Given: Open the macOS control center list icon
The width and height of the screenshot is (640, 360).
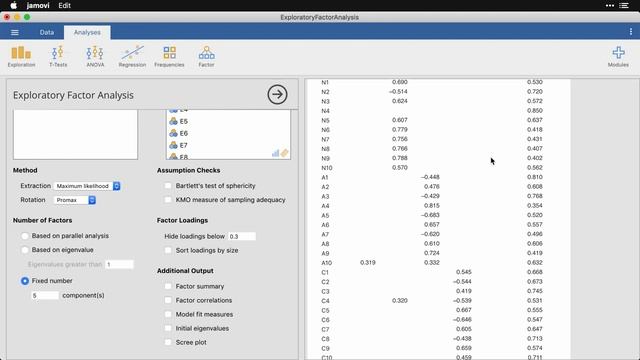Looking at the screenshot, I should click(x=624, y=5).
